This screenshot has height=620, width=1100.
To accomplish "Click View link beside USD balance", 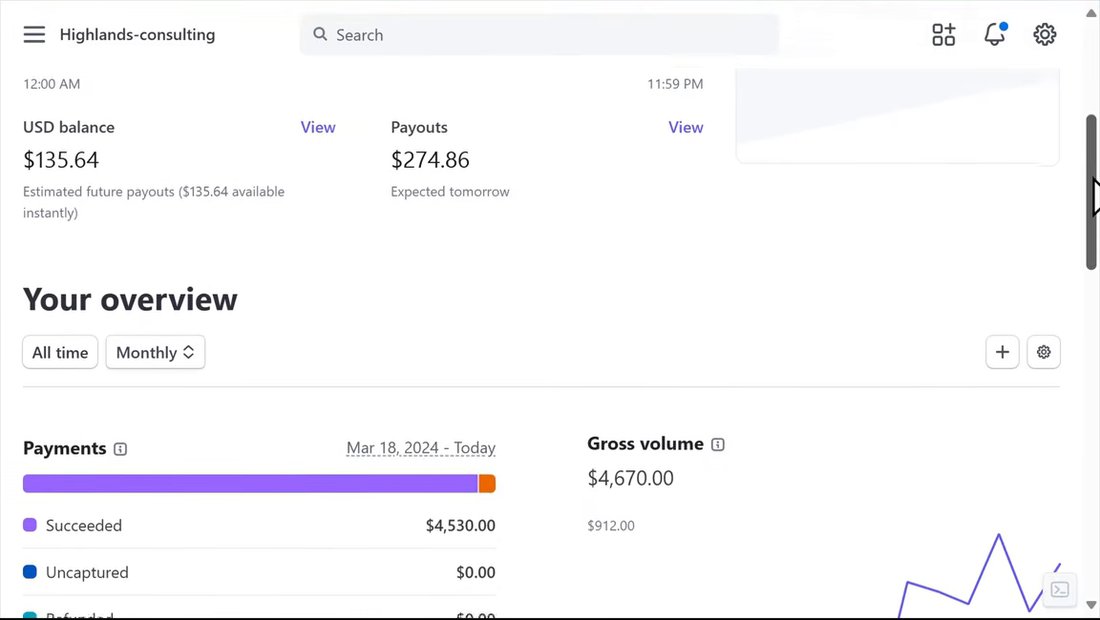I will (318, 127).
